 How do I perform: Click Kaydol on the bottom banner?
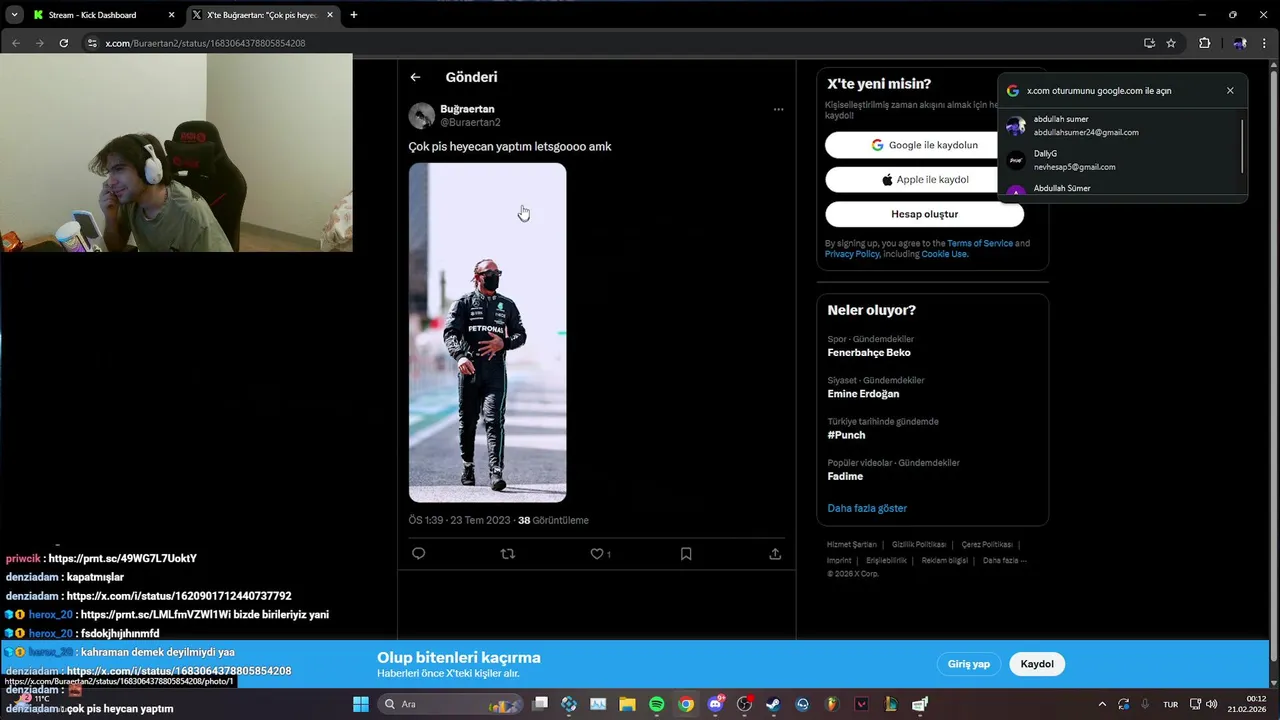[1037, 664]
